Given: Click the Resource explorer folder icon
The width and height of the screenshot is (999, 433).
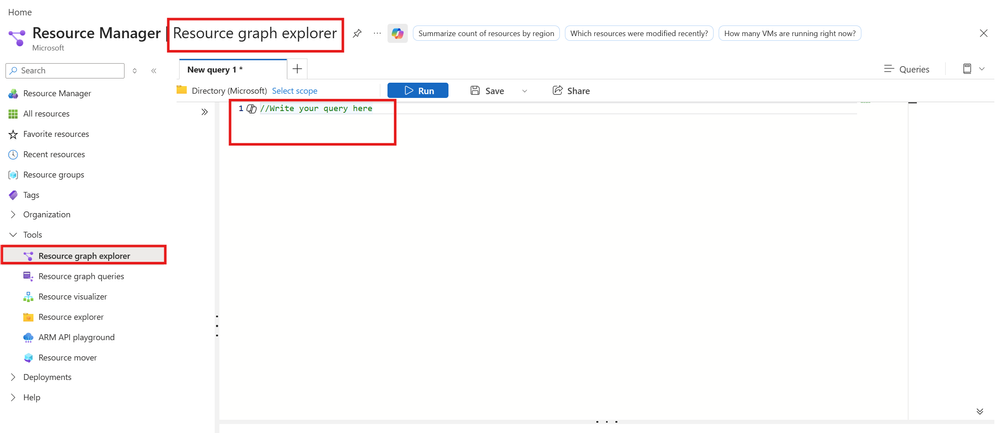Looking at the screenshot, I should click(x=28, y=317).
